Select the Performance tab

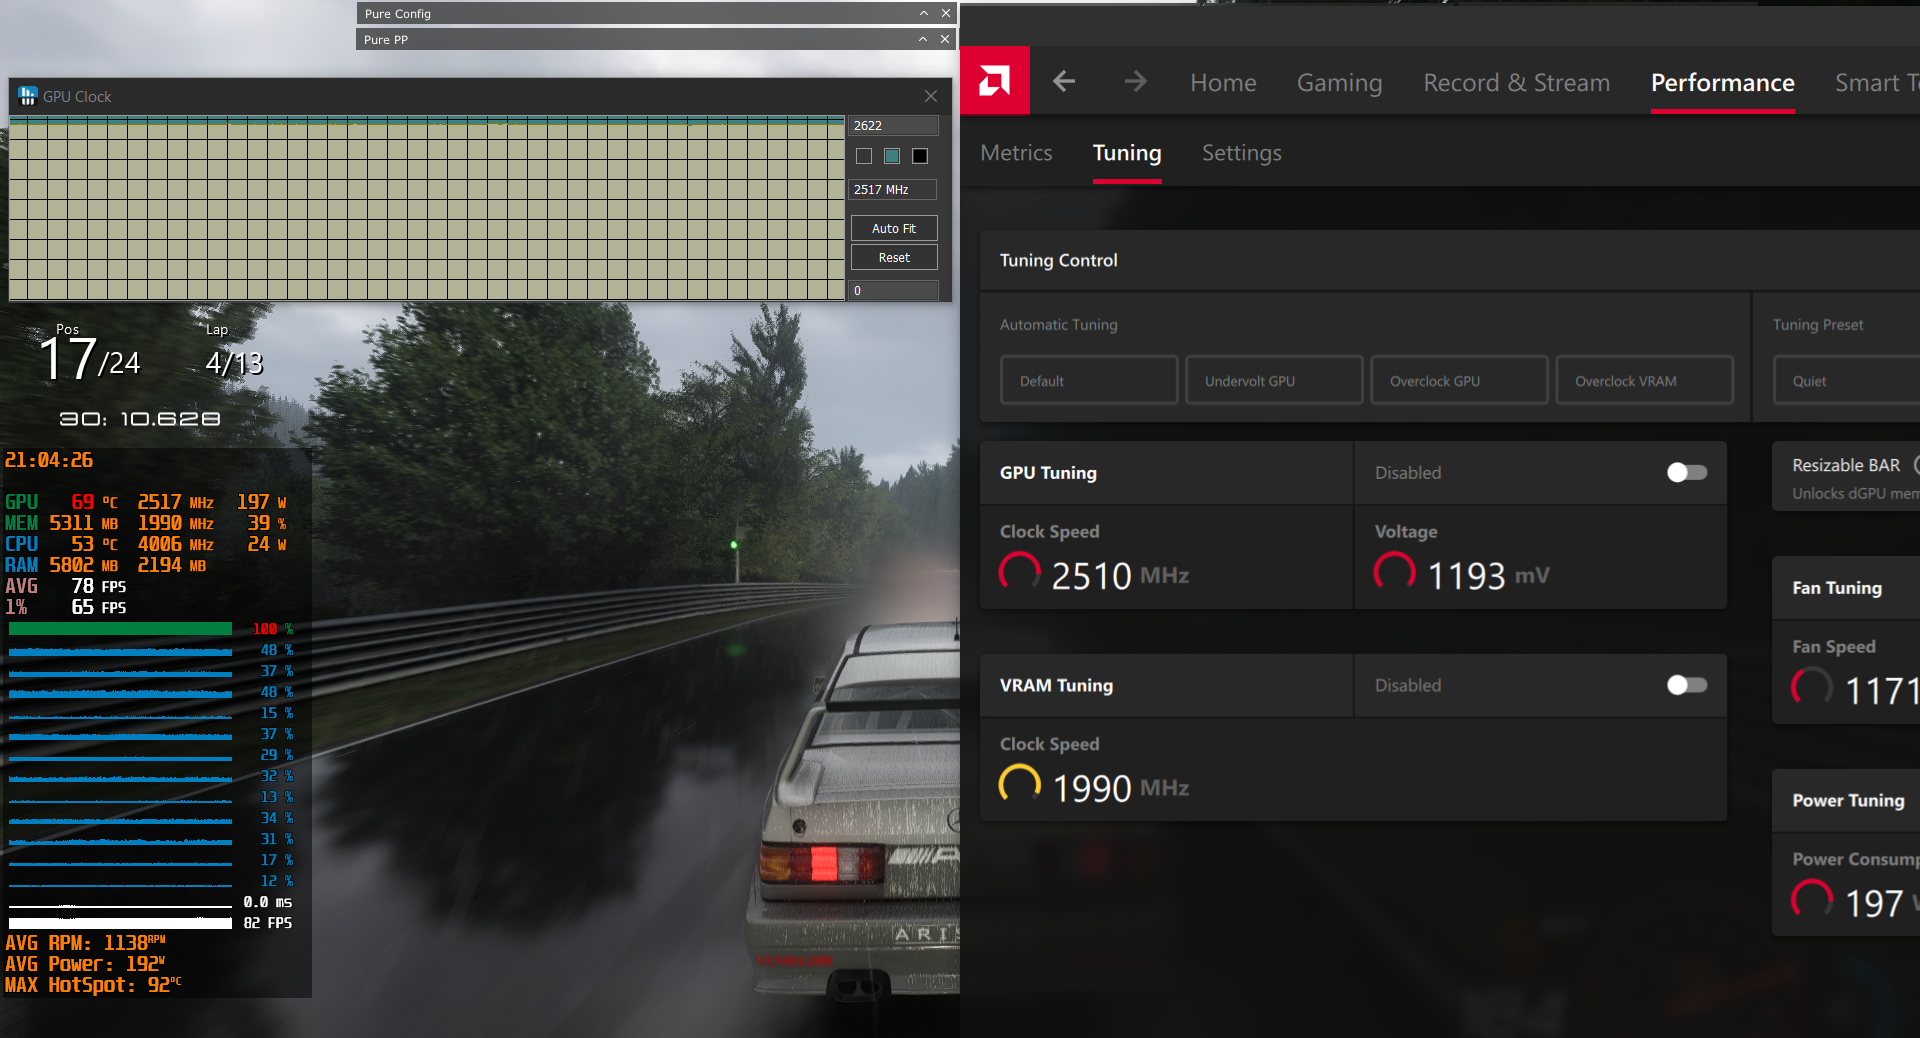click(1723, 83)
